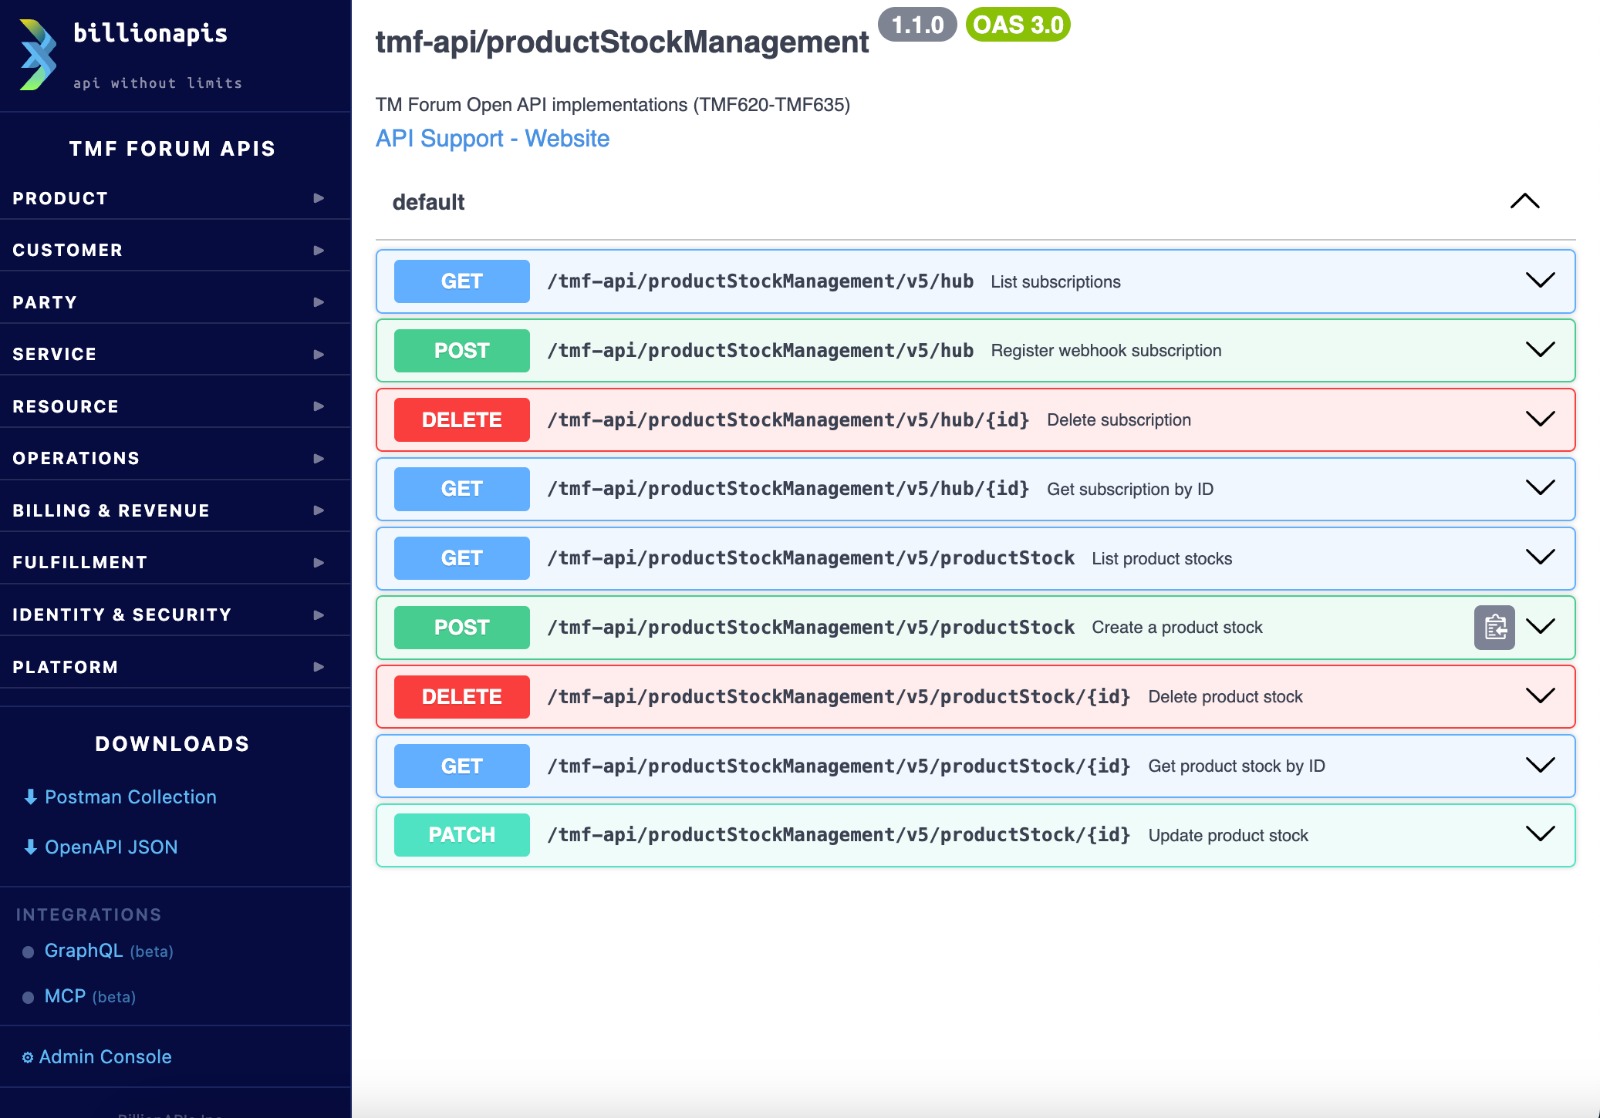Click the 1.1.0 version badge

[x=917, y=25]
